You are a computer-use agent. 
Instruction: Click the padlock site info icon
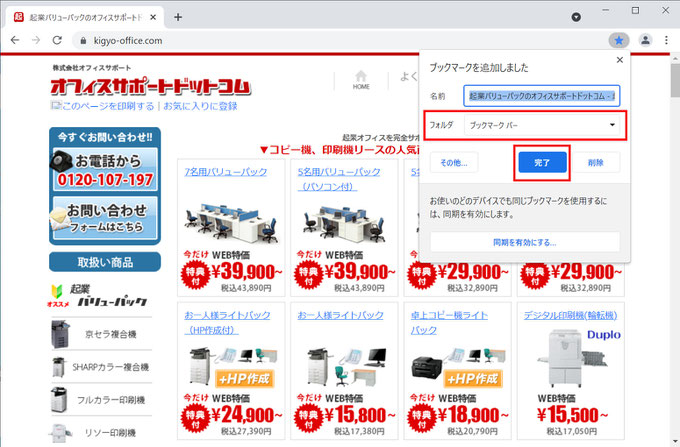click(x=83, y=41)
